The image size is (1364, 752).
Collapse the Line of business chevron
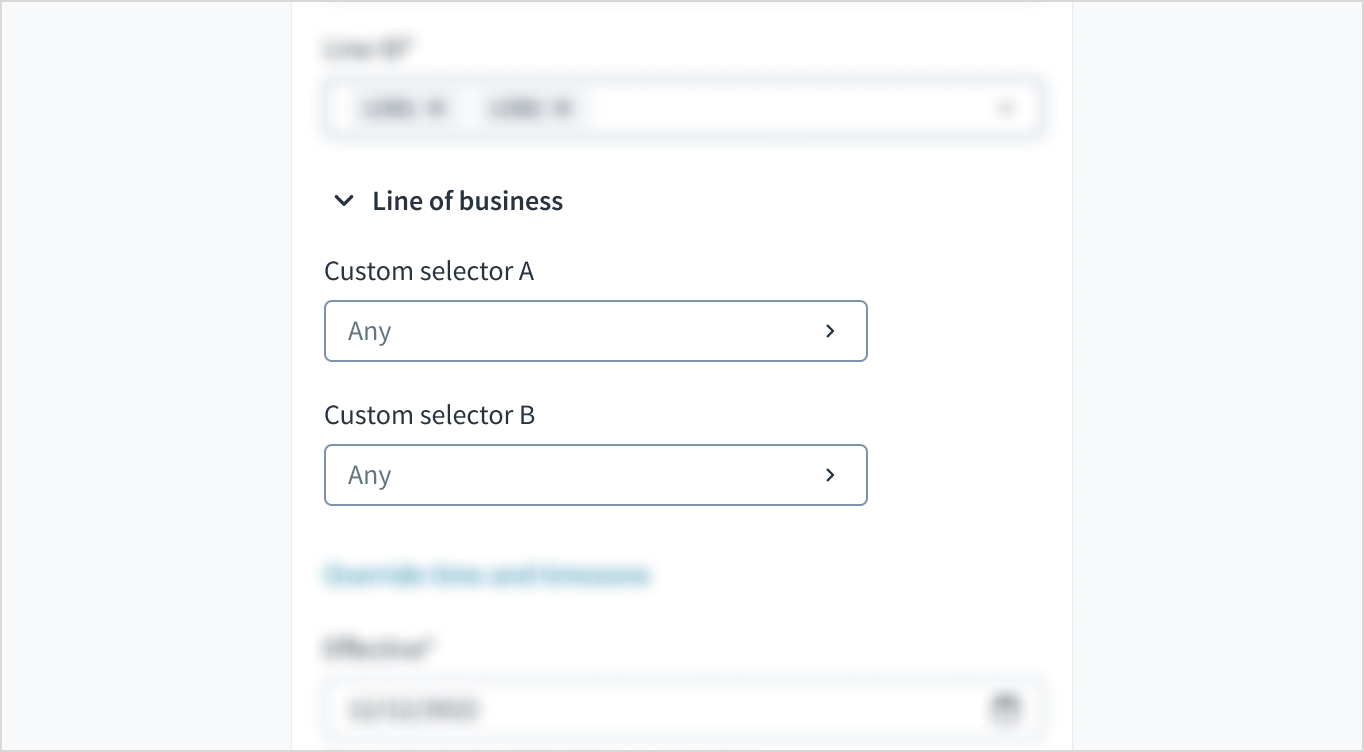coord(344,201)
